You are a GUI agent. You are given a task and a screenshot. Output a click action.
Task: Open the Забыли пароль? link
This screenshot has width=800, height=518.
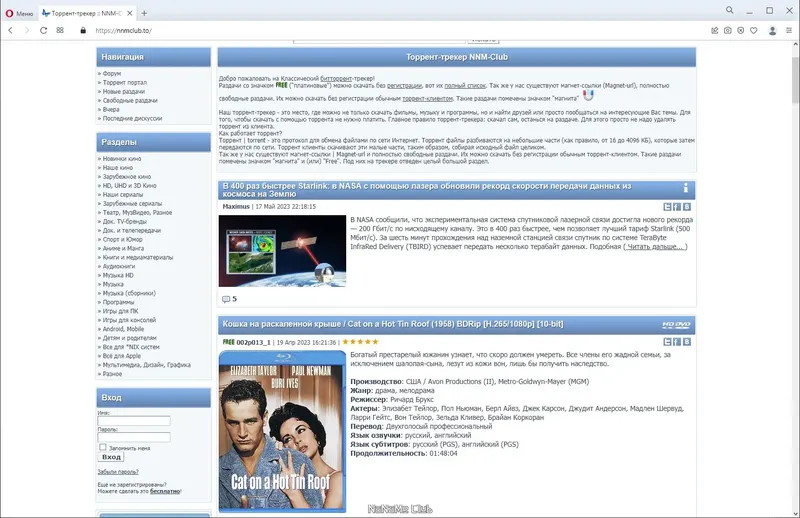coord(118,472)
